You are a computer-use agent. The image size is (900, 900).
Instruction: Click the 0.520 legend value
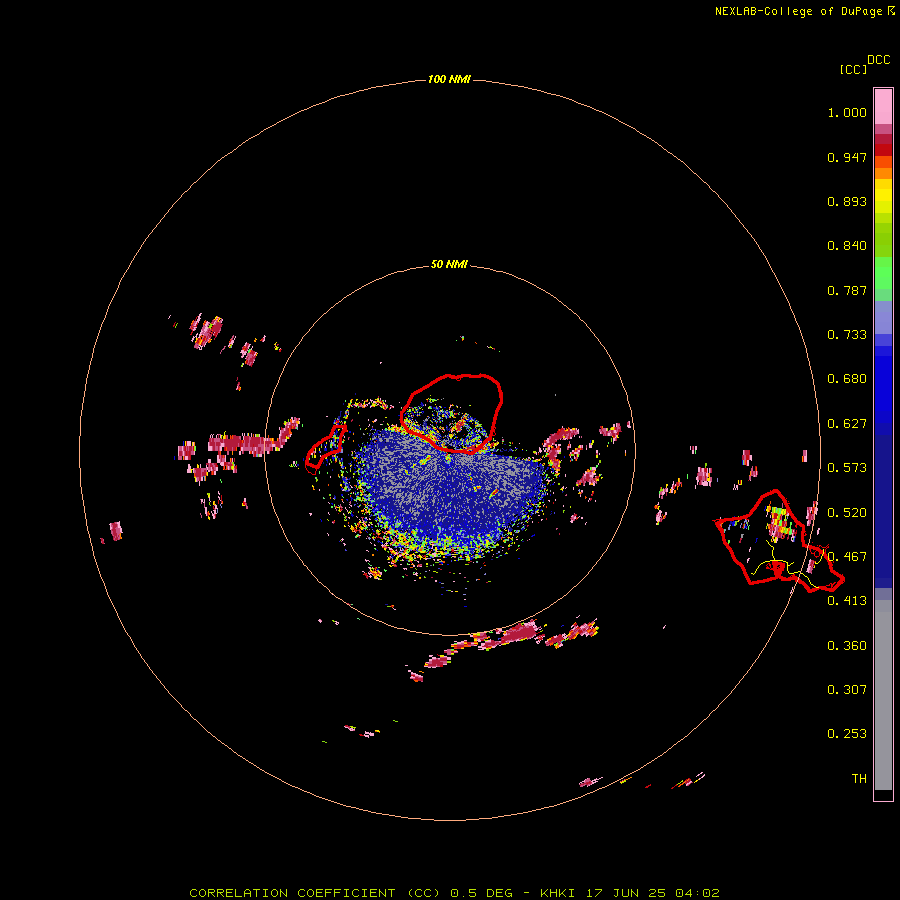847,513
